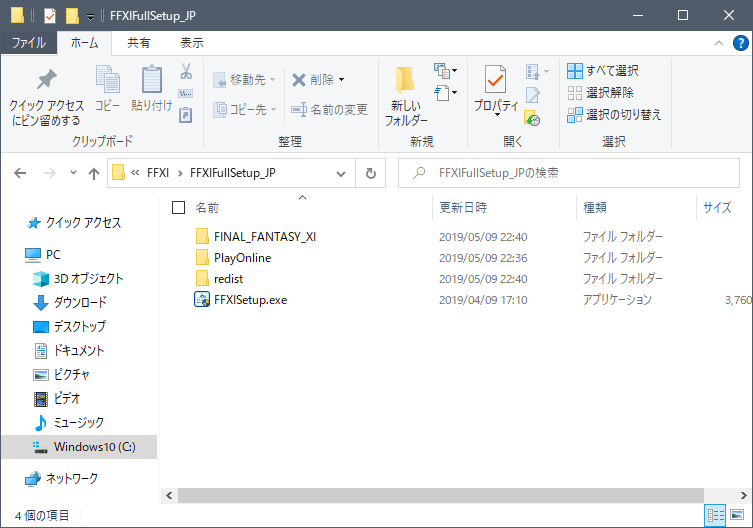
Task: Create a new folder (新しいフォルダー)
Action: 406,96
